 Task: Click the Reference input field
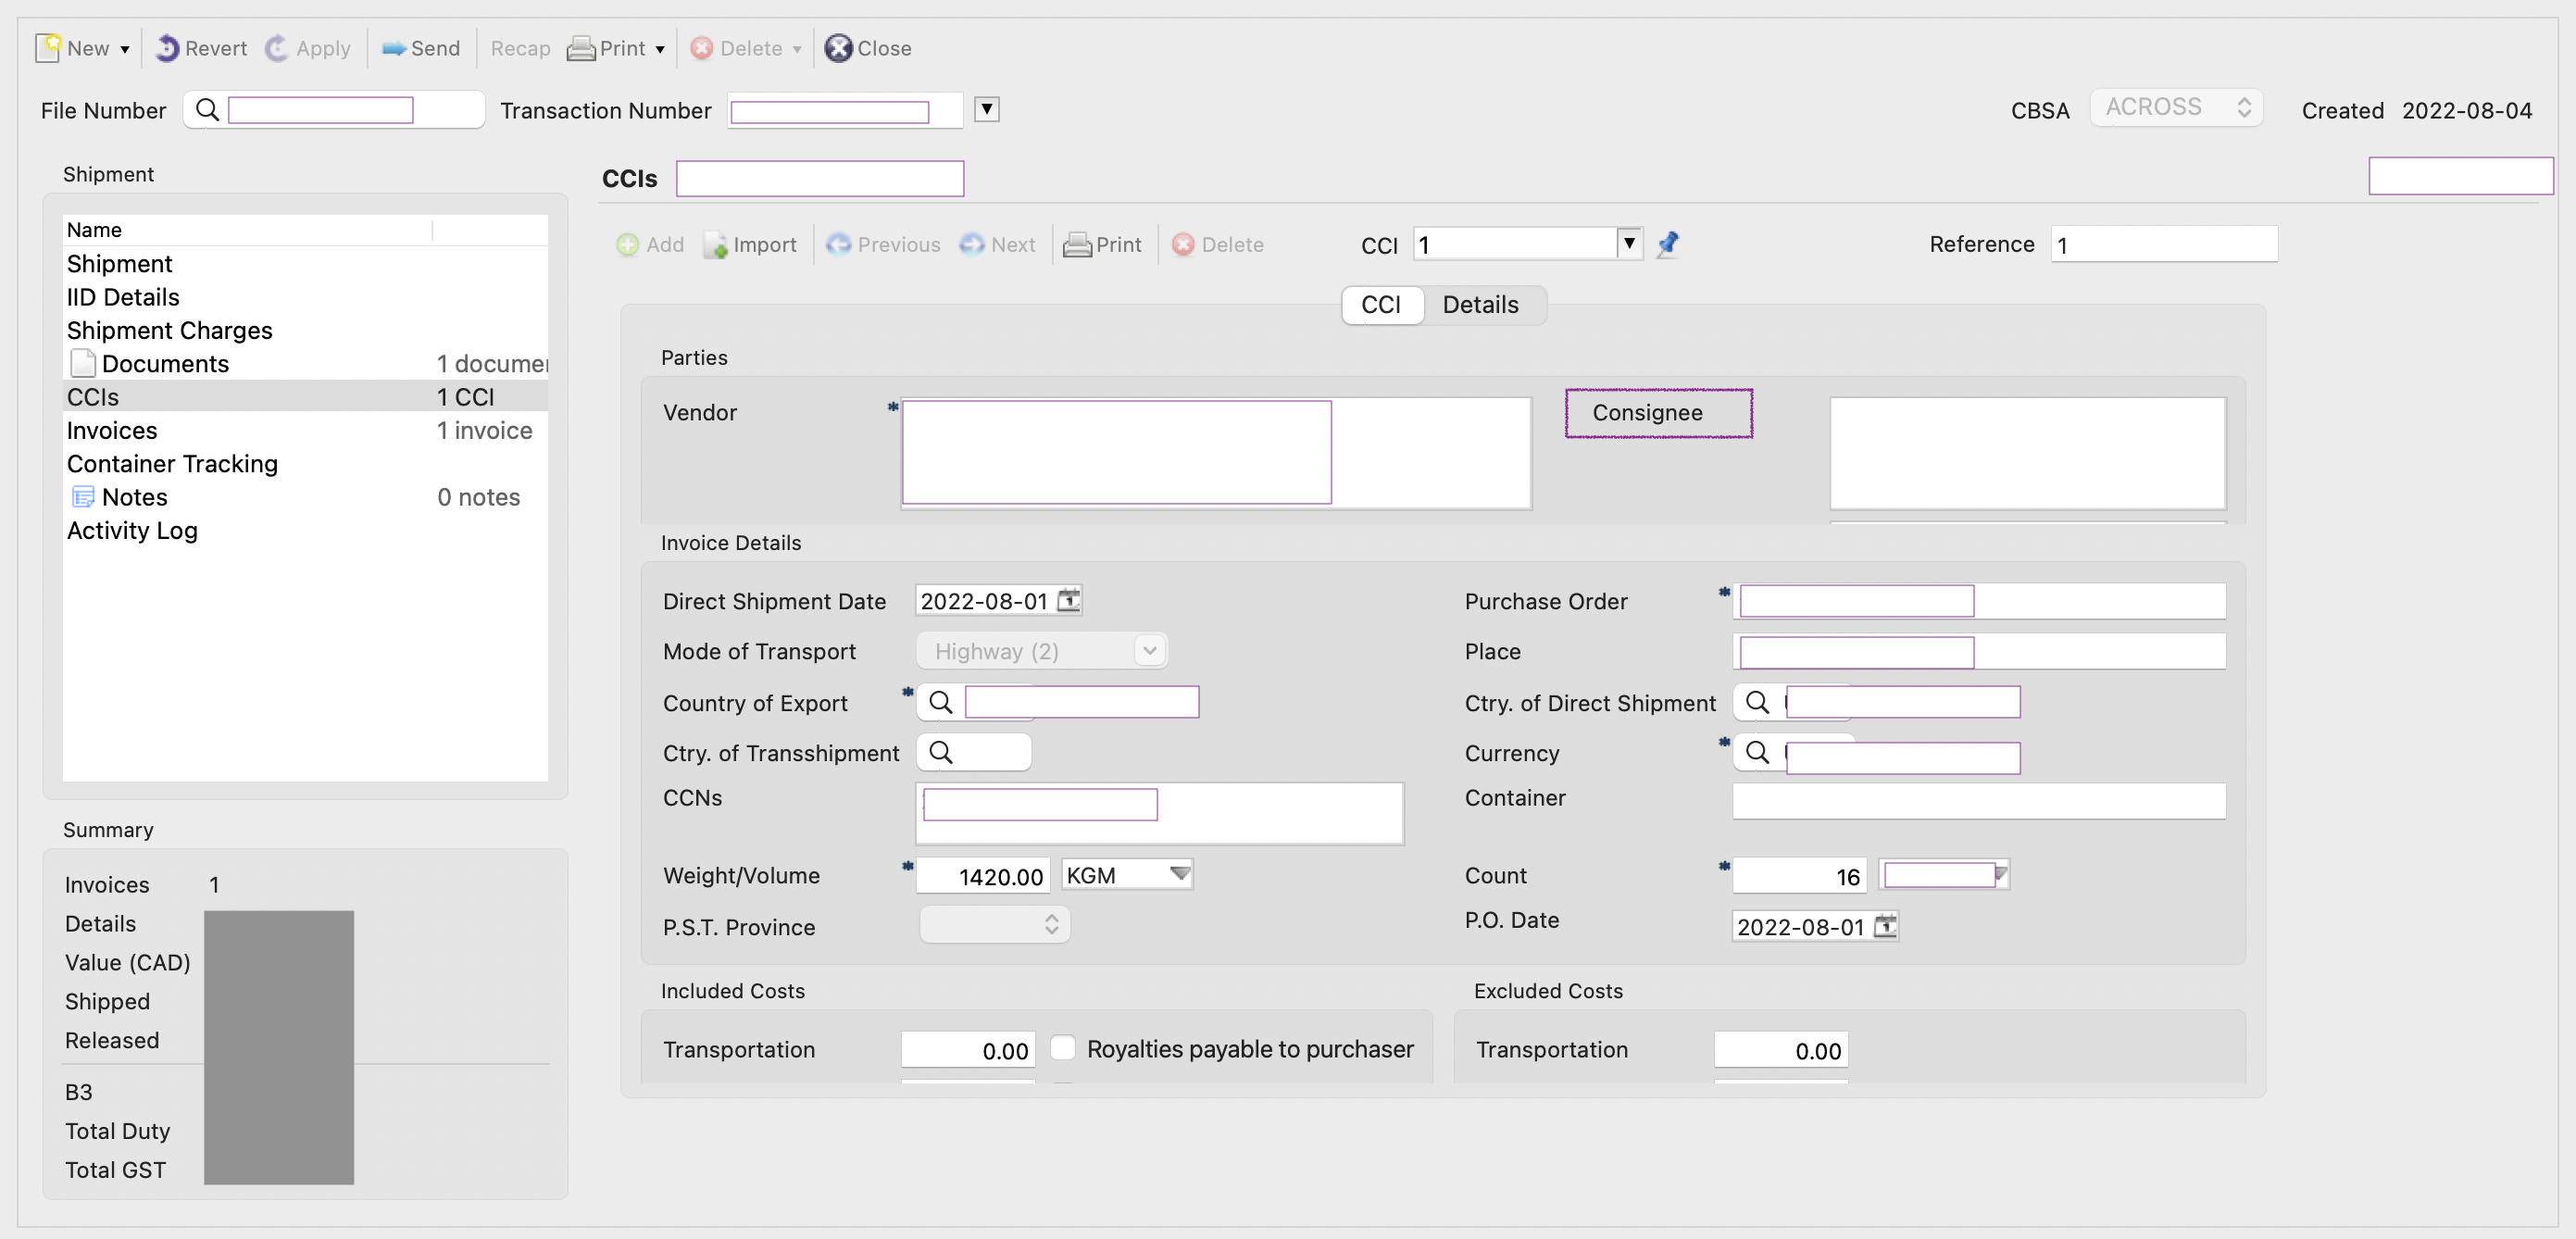click(2164, 244)
